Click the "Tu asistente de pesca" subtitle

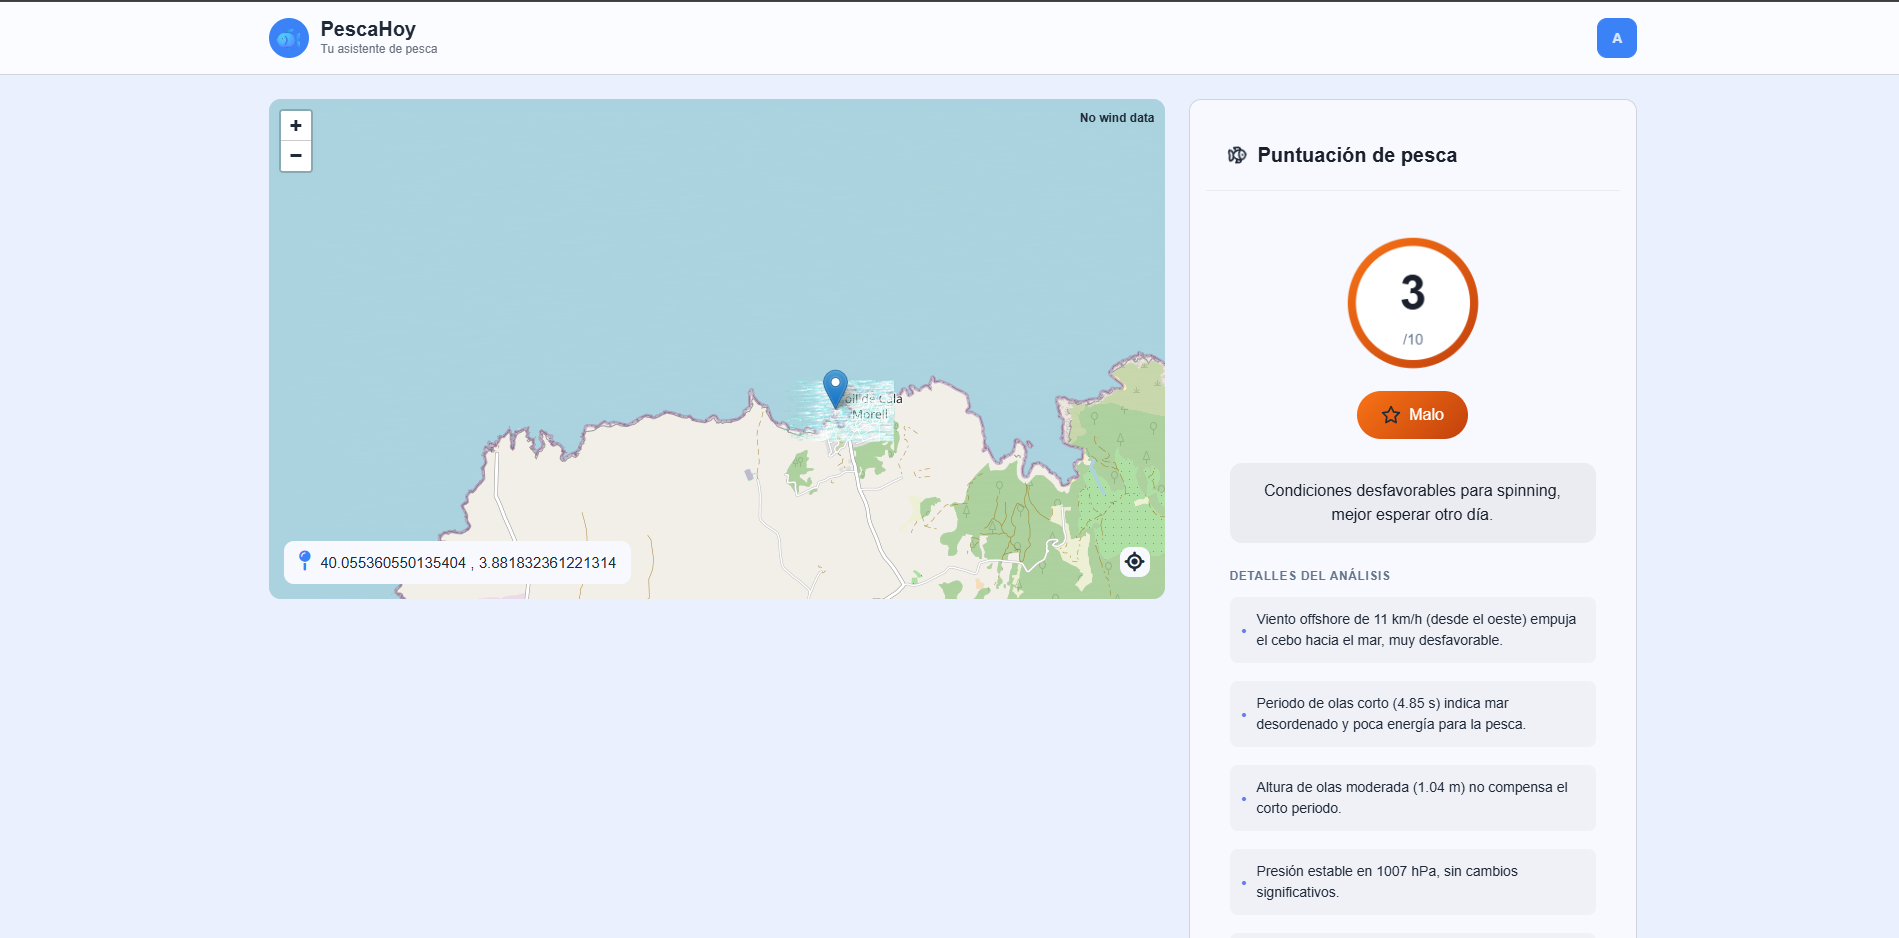pos(379,49)
